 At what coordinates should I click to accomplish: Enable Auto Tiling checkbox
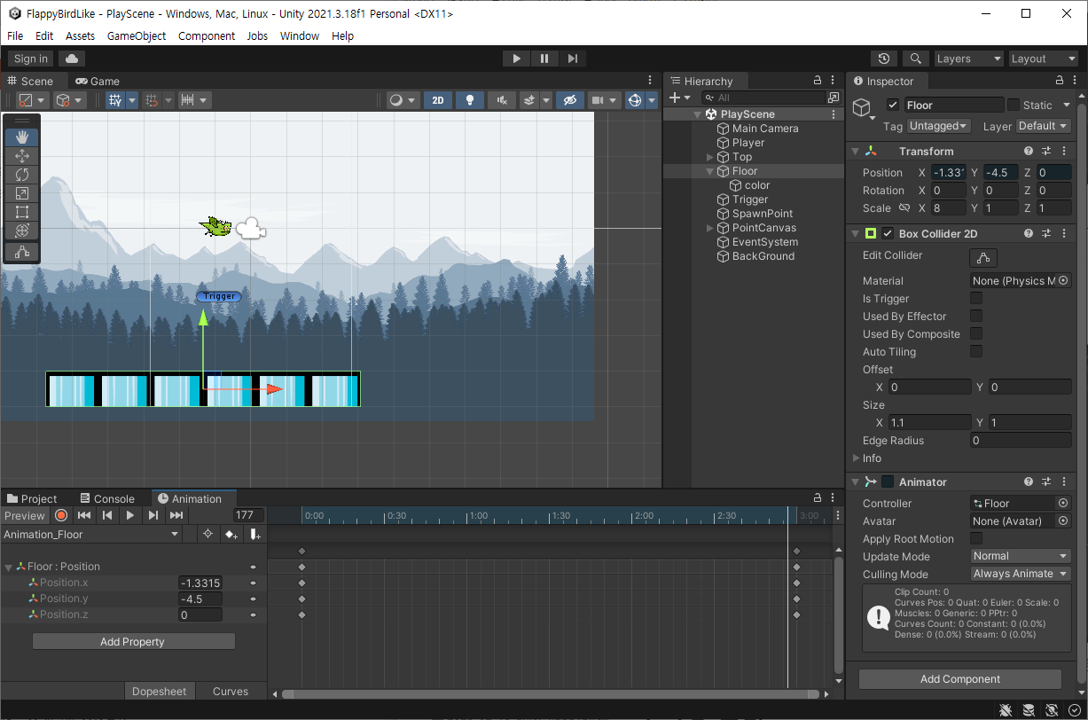(x=976, y=352)
